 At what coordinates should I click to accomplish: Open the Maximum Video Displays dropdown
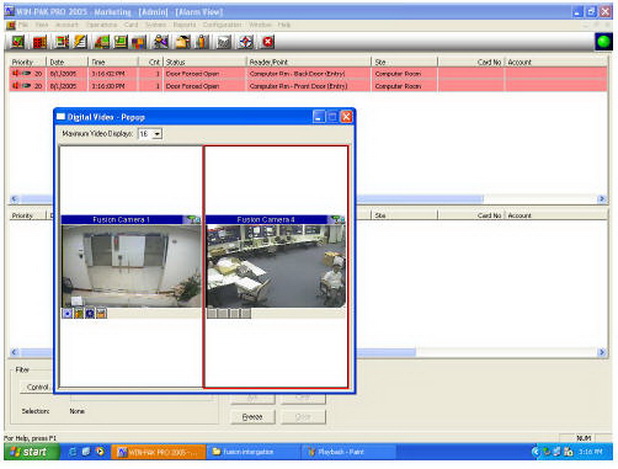tap(157, 134)
